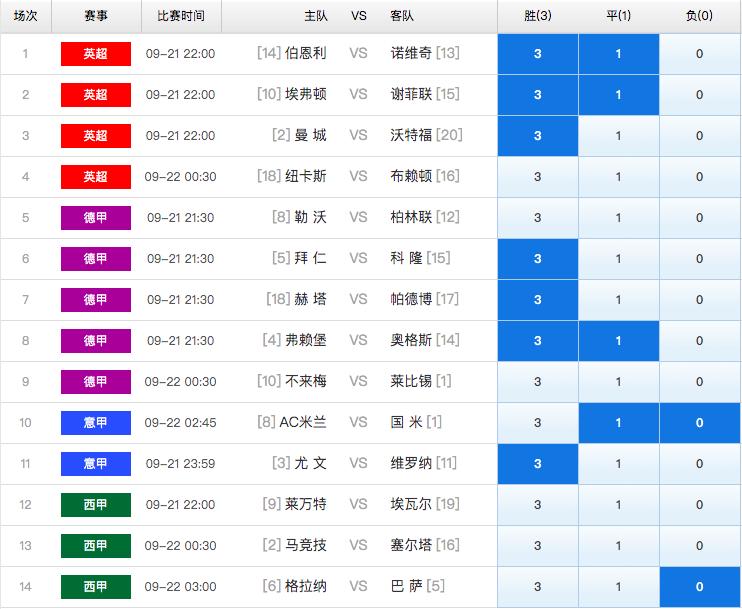742x609 pixels.
Task: Open home team AC米兰 link
Action: click(303, 423)
